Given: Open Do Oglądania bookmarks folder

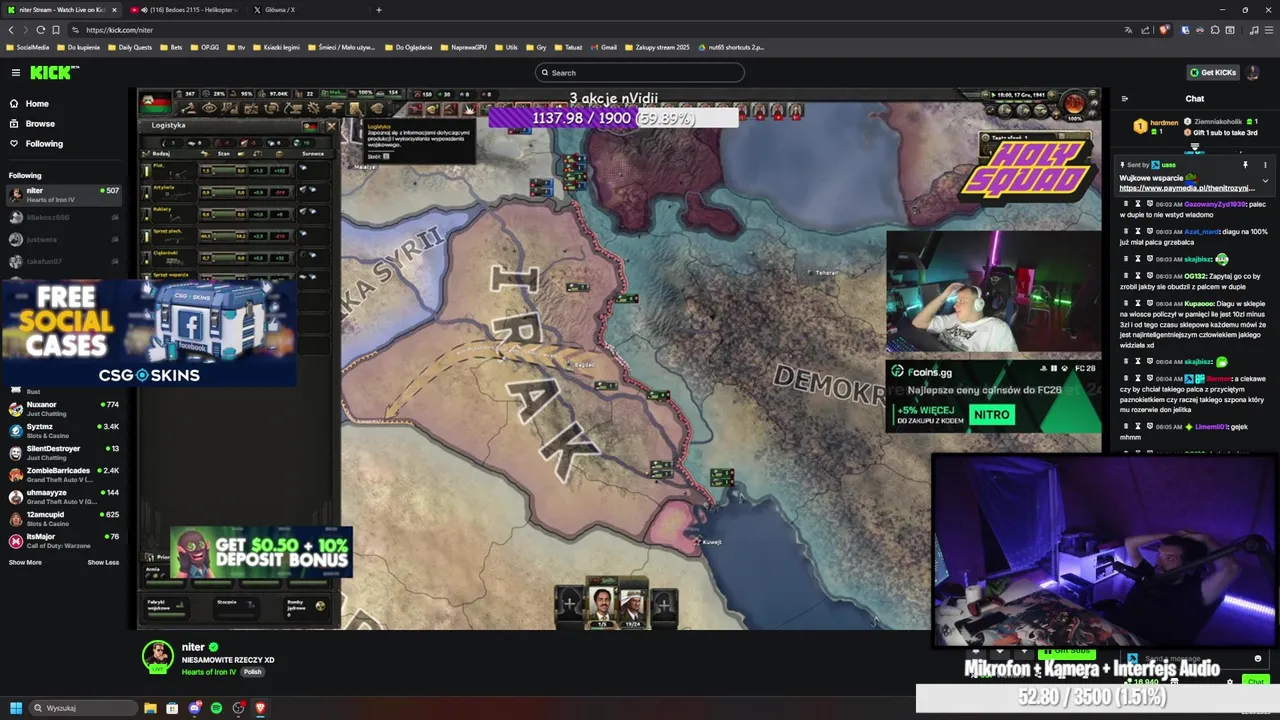Looking at the screenshot, I should 408,47.
